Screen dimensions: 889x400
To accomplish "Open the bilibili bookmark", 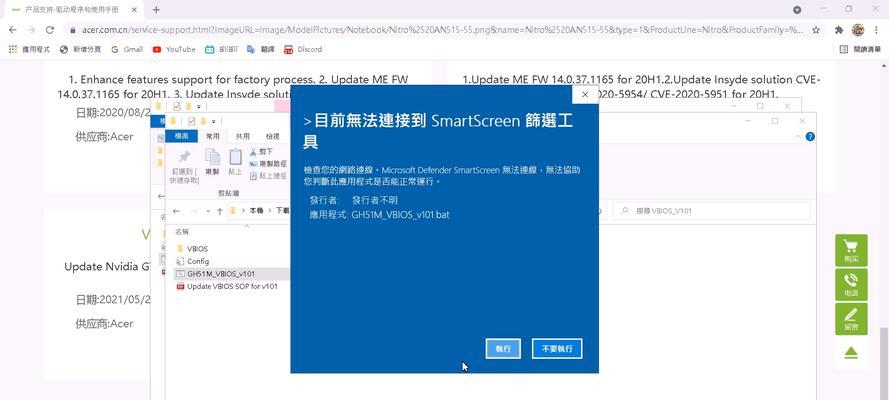I will pos(221,49).
